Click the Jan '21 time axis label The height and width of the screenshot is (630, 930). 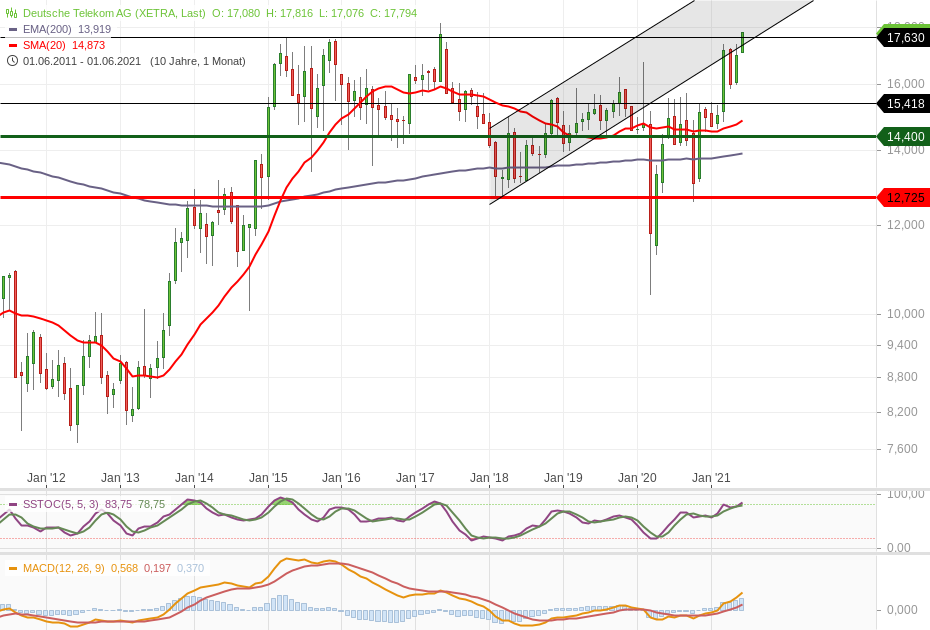[x=711, y=478]
